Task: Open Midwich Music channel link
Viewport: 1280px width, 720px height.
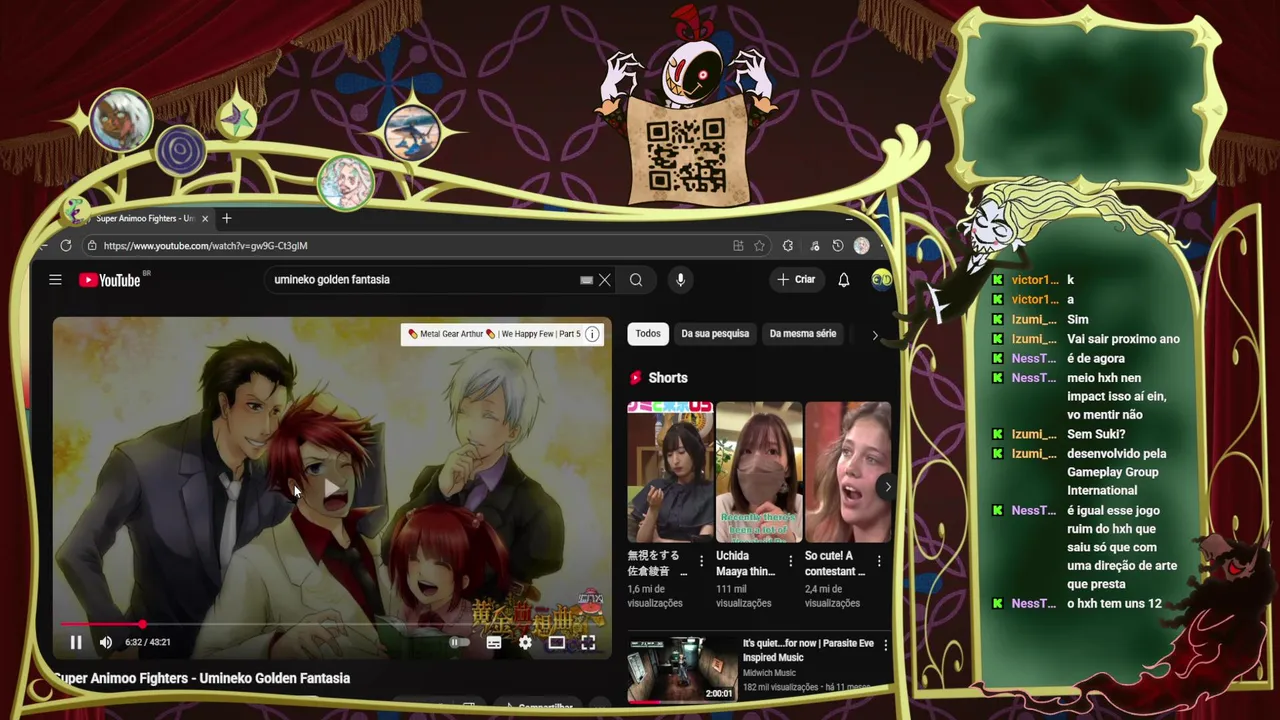Action: coord(769,673)
